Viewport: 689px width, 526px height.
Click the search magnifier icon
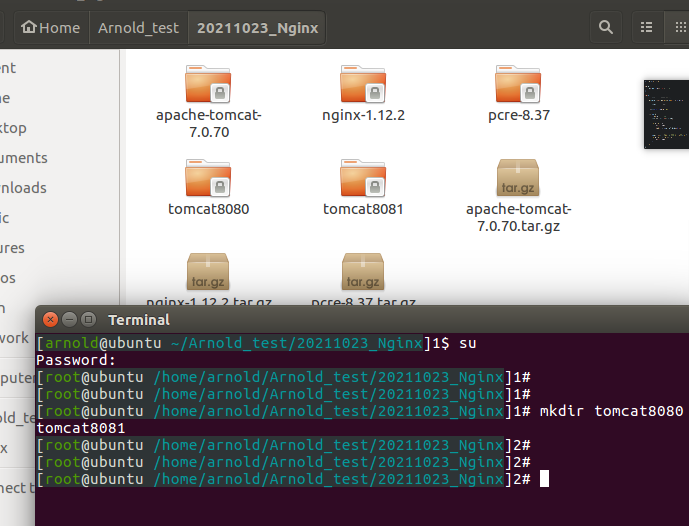pyautogui.click(x=606, y=28)
